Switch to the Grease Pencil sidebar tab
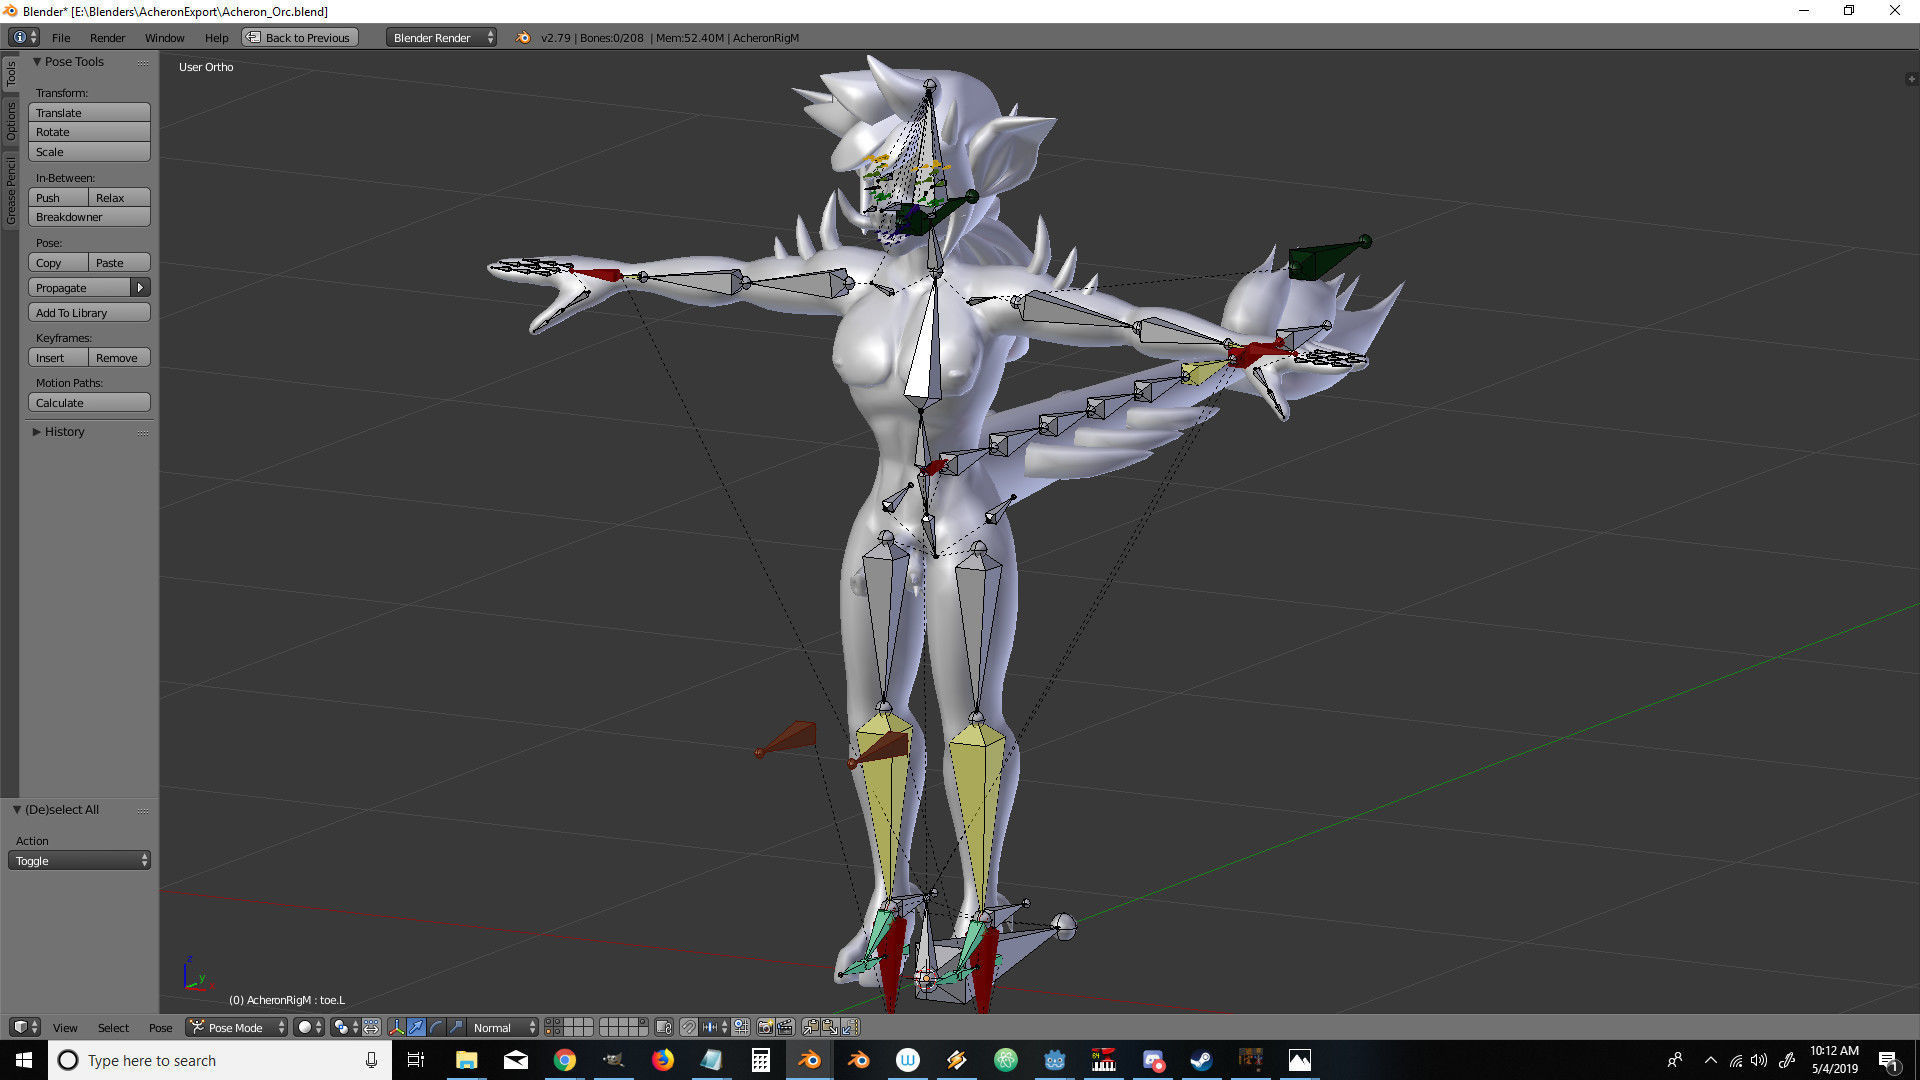Screen dimensions: 1920x1080 tap(10, 190)
